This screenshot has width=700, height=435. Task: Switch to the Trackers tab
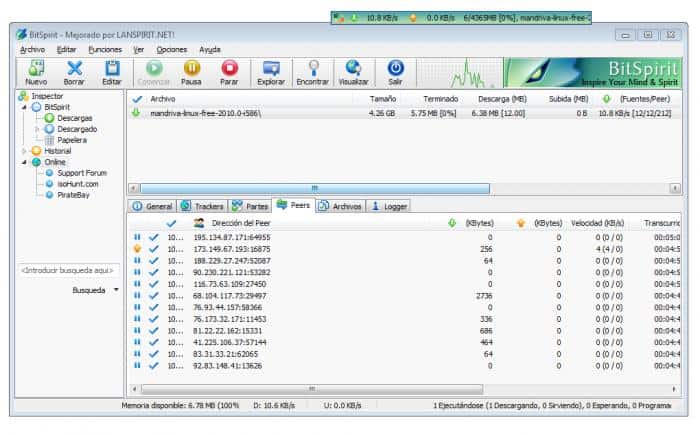[x=202, y=206]
